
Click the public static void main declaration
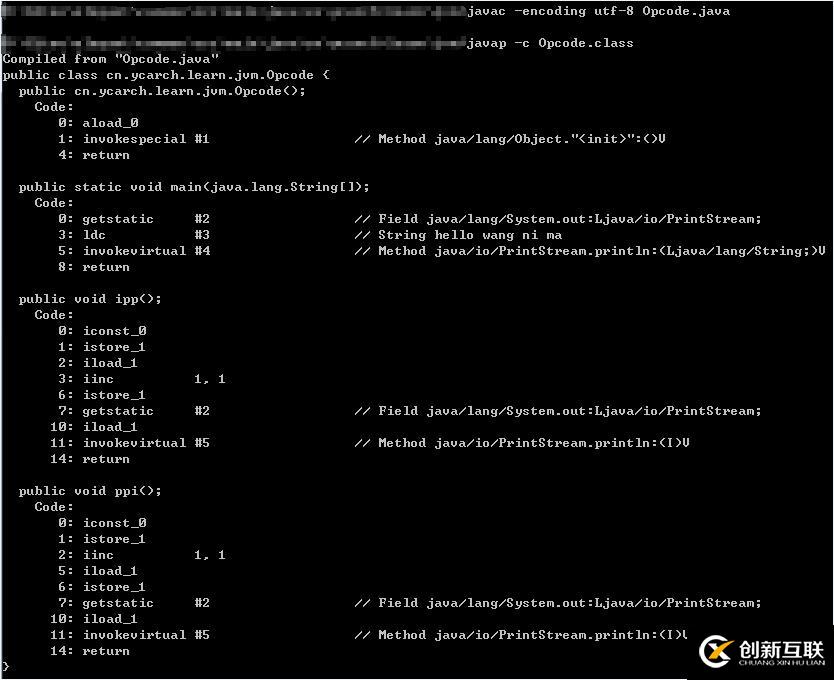194,187
